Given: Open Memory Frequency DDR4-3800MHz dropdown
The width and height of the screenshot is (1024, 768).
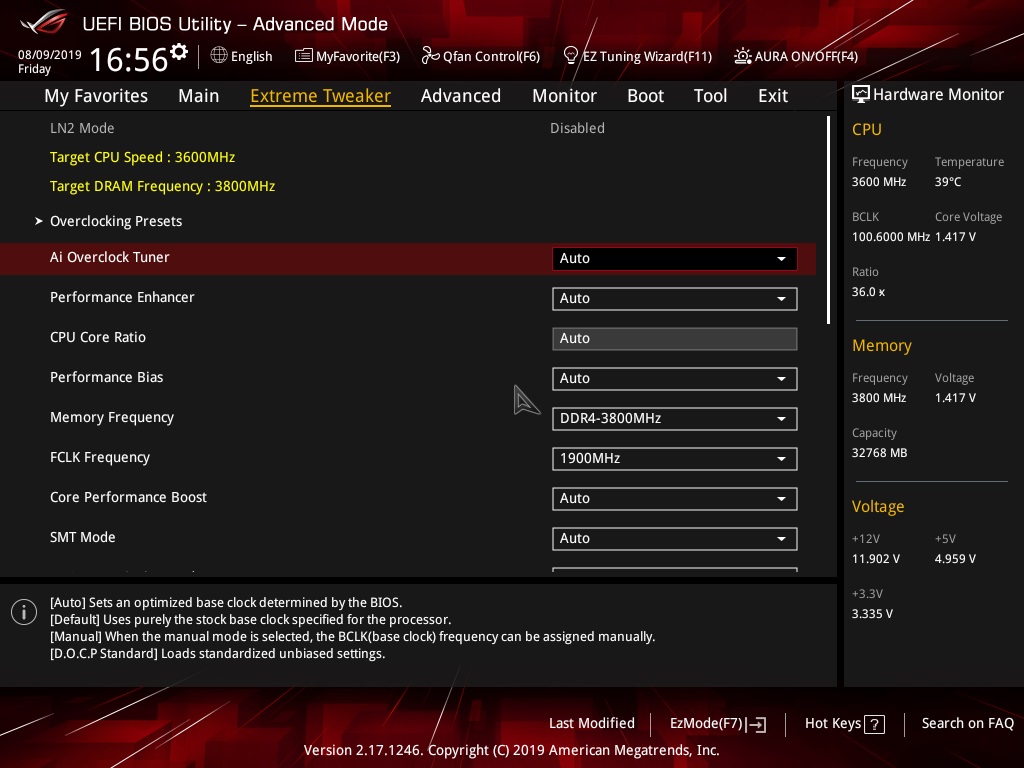Looking at the screenshot, I should (675, 419).
